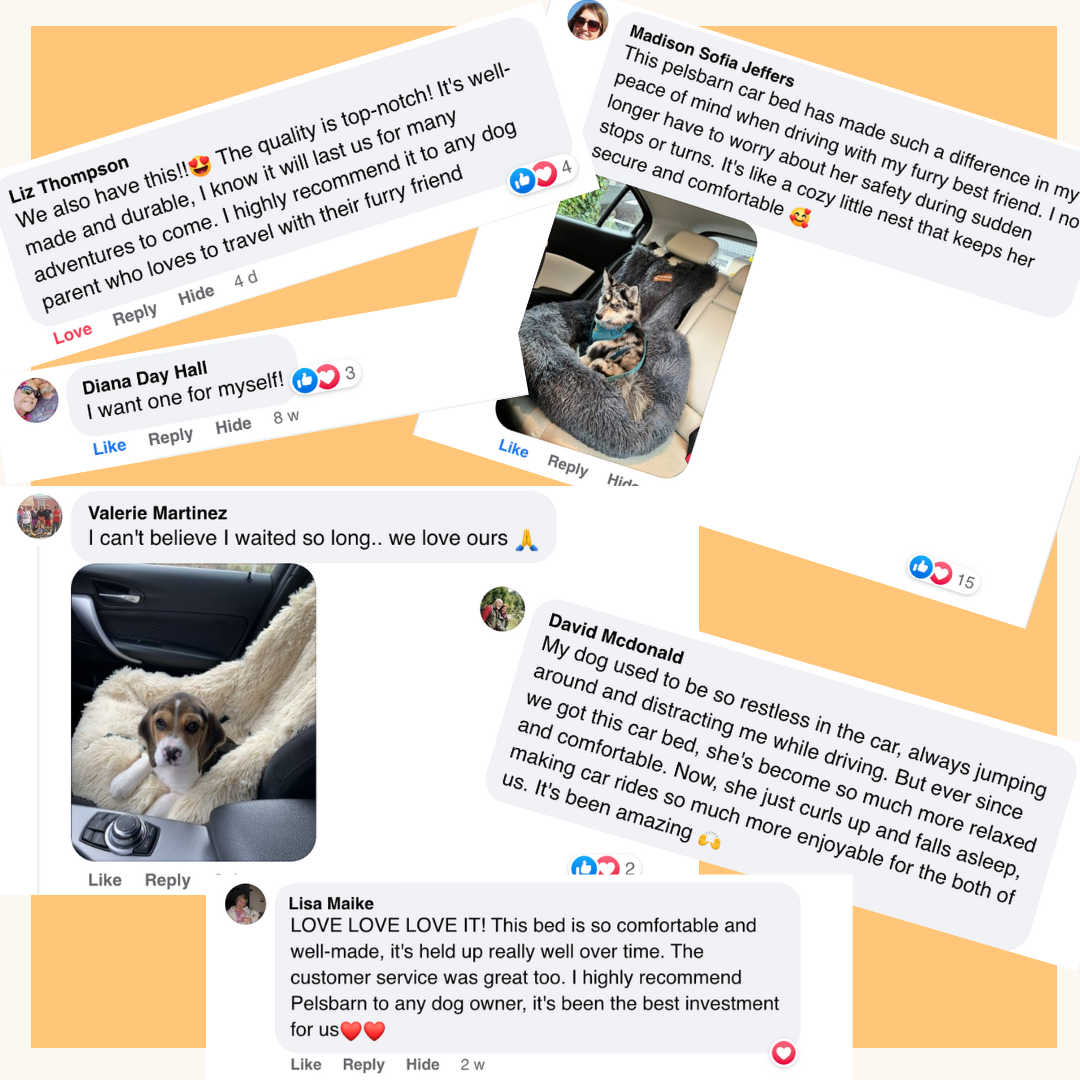Like Valerie Martinez's comment
The height and width of the screenshot is (1080, 1080).
tap(105, 880)
